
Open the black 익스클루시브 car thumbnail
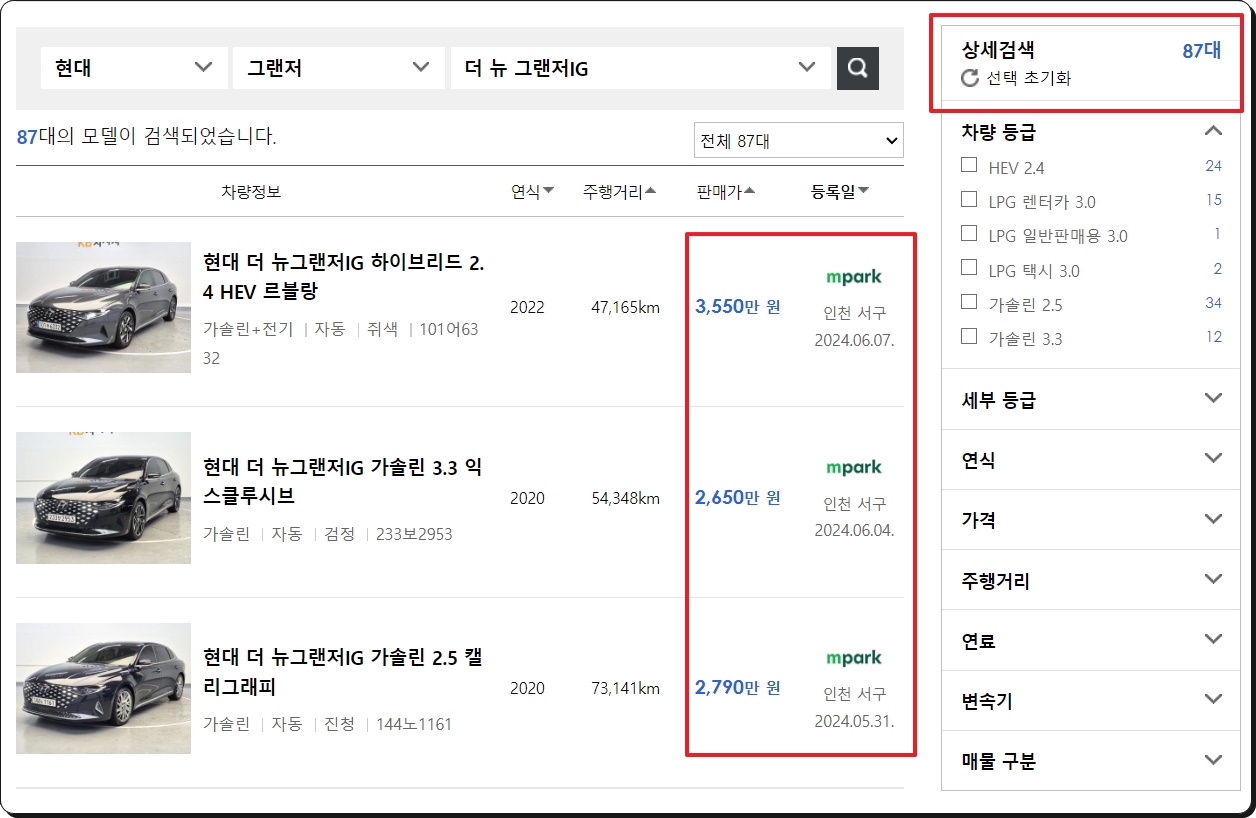click(103, 498)
